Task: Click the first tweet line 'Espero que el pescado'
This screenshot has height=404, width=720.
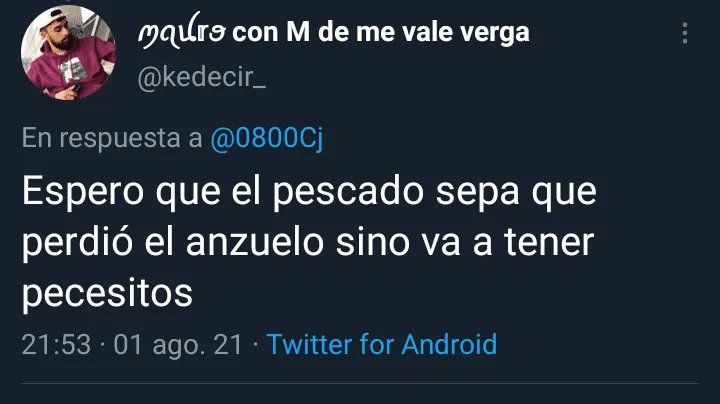Action: pyautogui.click(x=222, y=192)
